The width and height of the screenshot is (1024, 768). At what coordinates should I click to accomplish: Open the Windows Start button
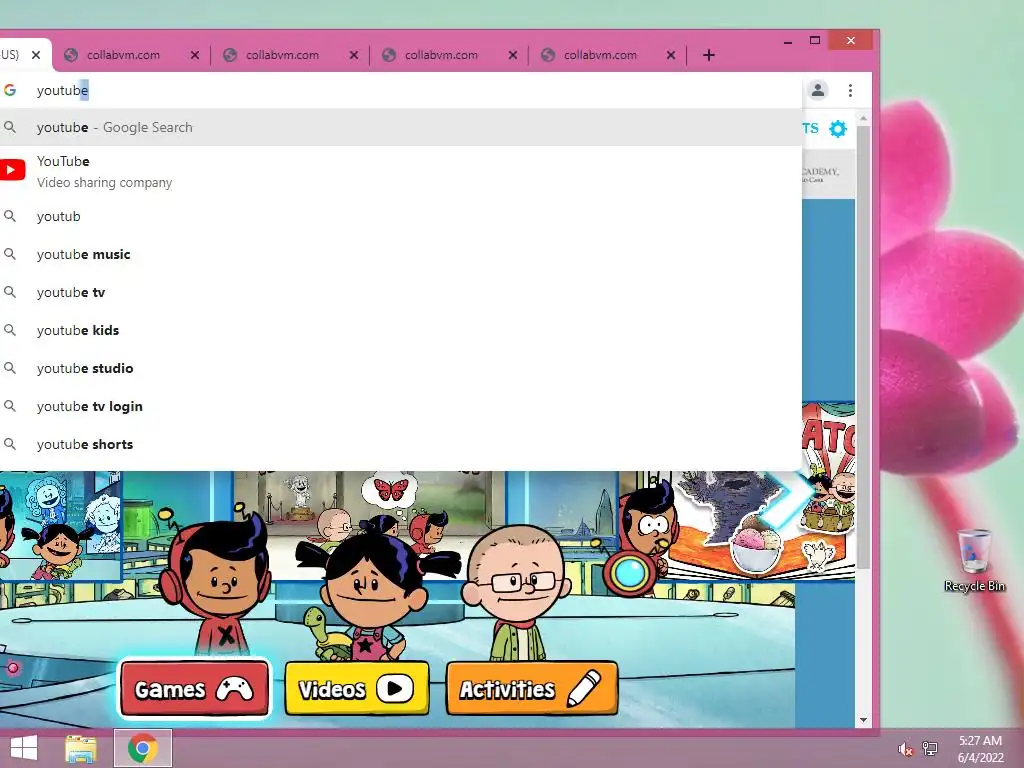point(24,748)
